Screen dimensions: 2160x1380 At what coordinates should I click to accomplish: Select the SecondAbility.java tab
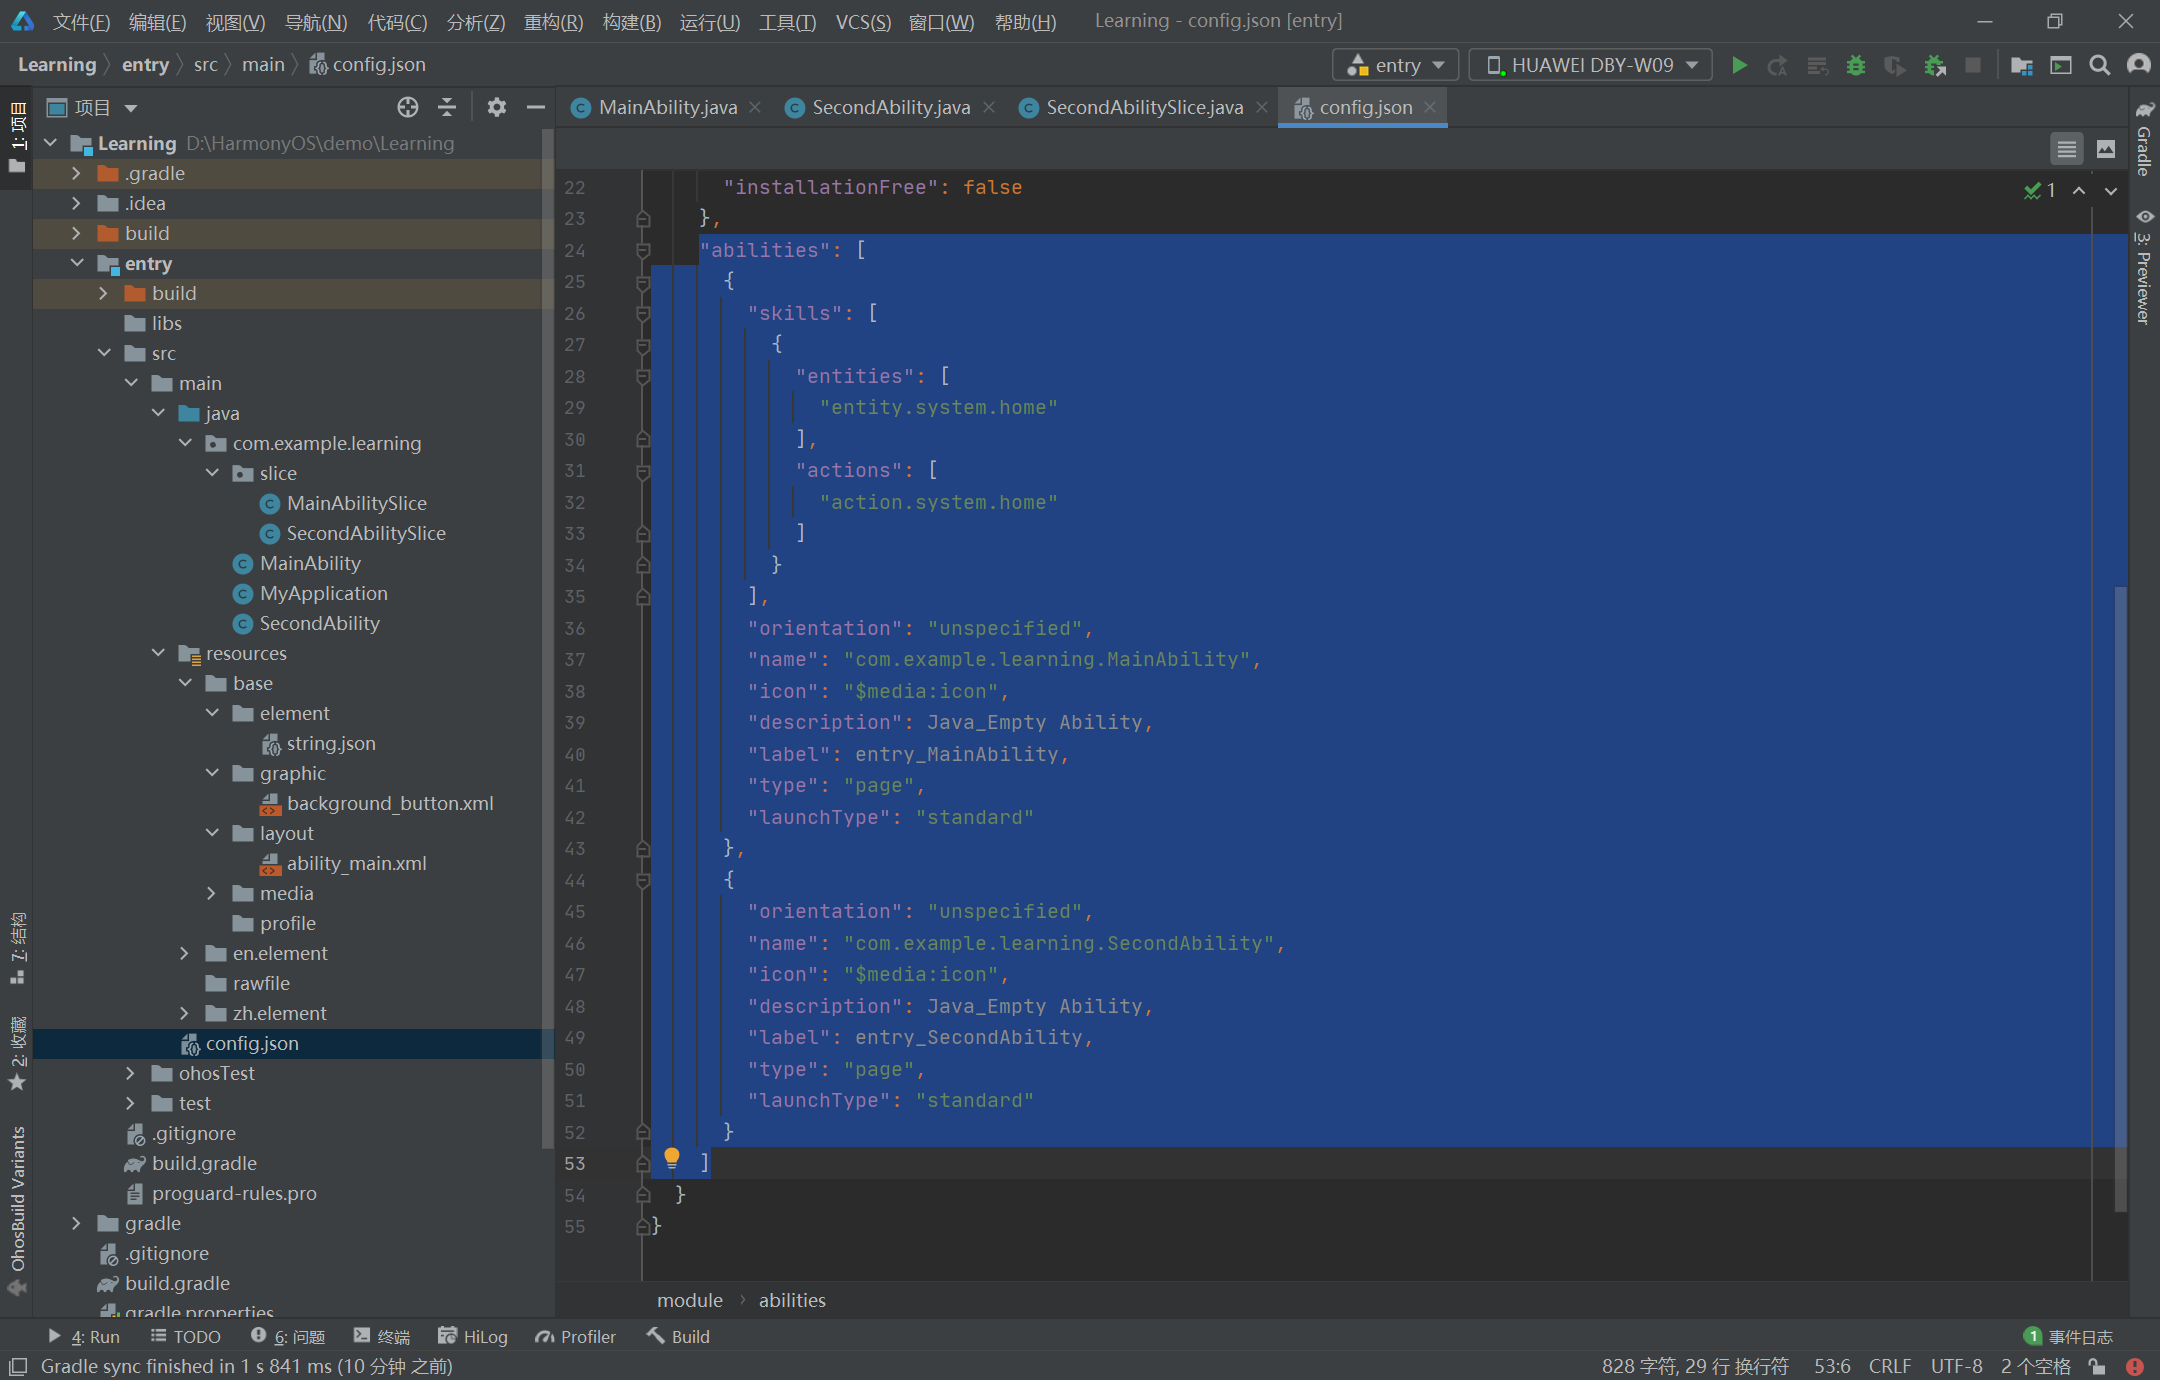[890, 105]
